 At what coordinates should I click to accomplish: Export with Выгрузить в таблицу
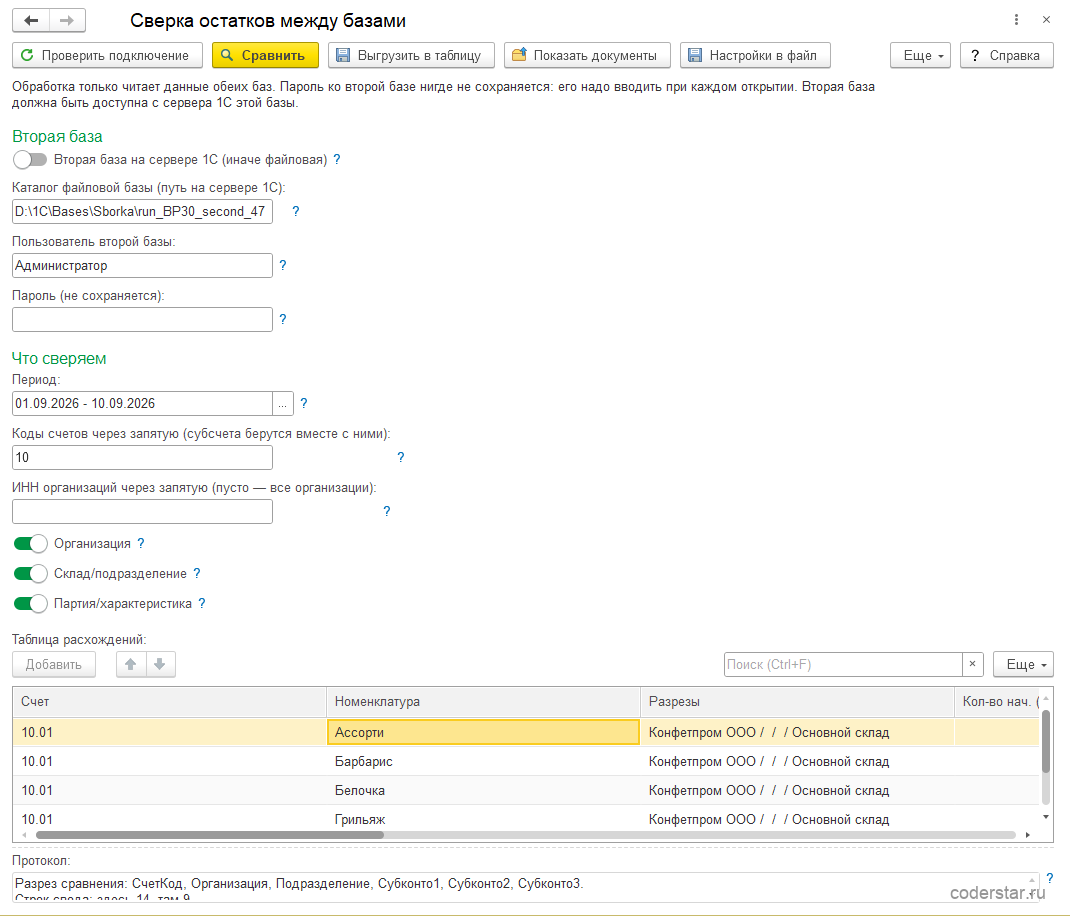411,55
